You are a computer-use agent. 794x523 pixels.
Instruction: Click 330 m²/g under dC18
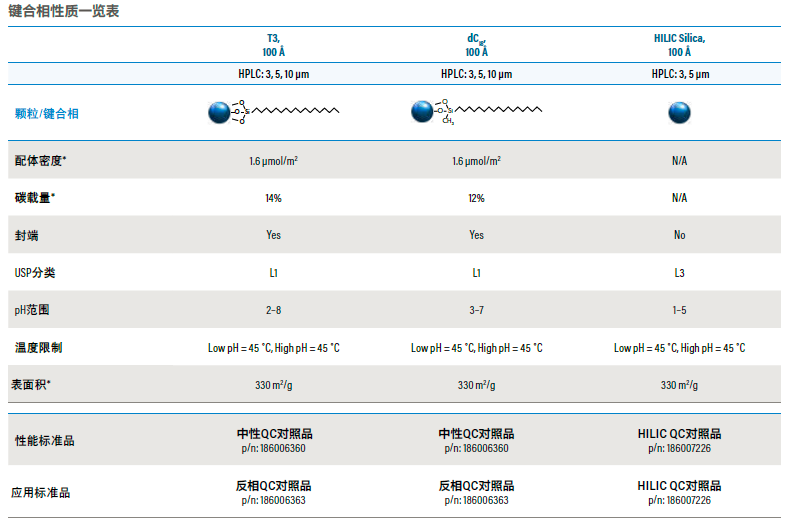click(x=477, y=385)
